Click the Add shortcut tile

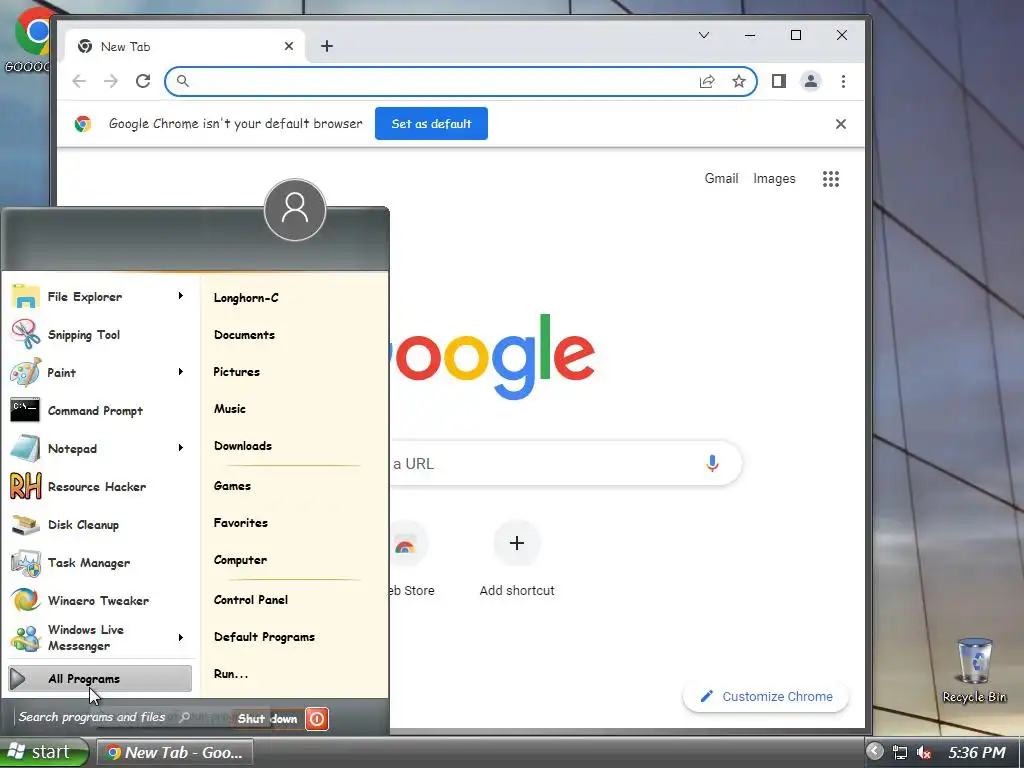click(517, 559)
